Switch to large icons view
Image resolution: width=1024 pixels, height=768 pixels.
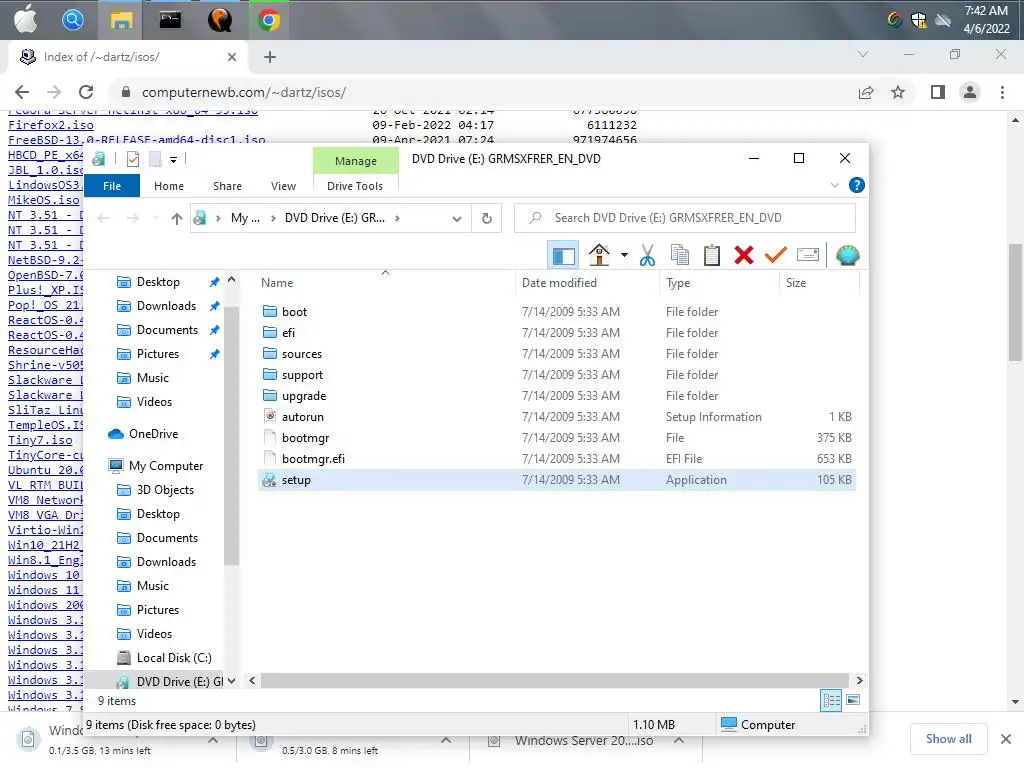point(852,700)
